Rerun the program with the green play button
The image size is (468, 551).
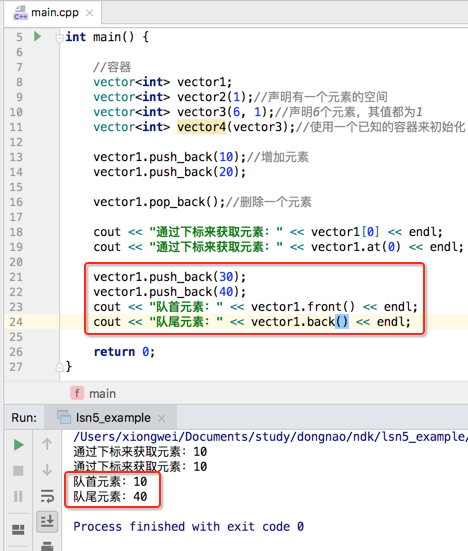(18, 445)
